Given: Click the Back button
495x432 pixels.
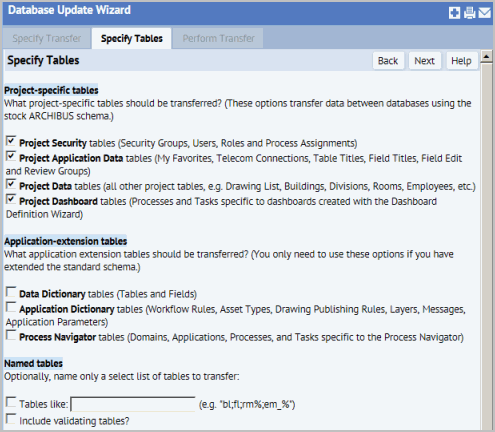Looking at the screenshot, I should 388,61.
